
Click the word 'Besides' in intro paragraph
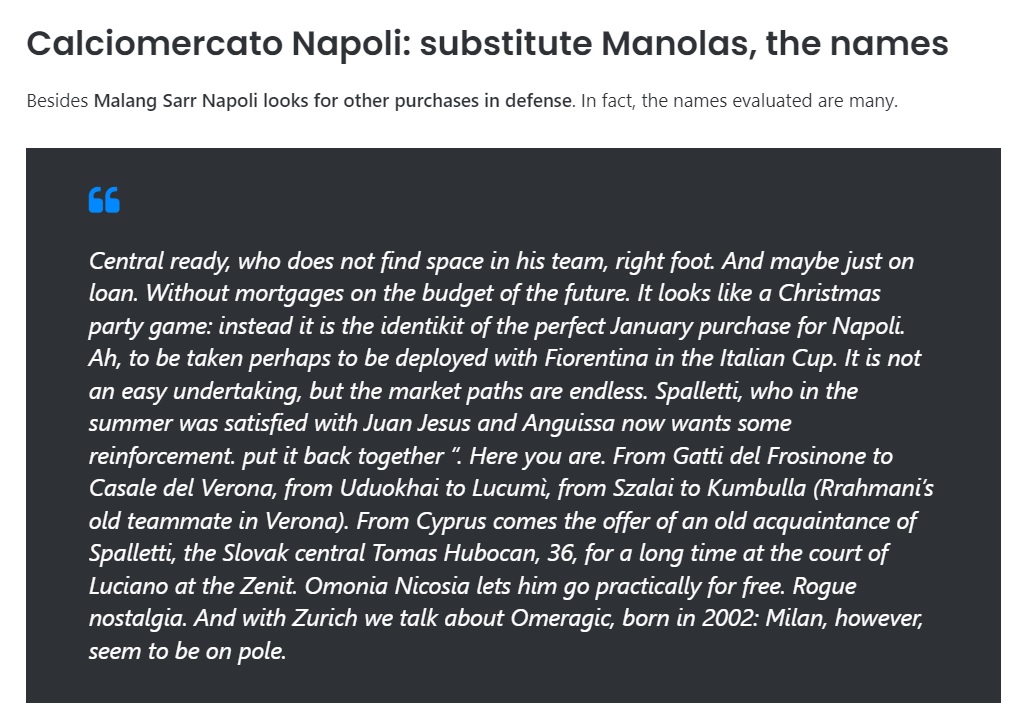tap(57, 101)
